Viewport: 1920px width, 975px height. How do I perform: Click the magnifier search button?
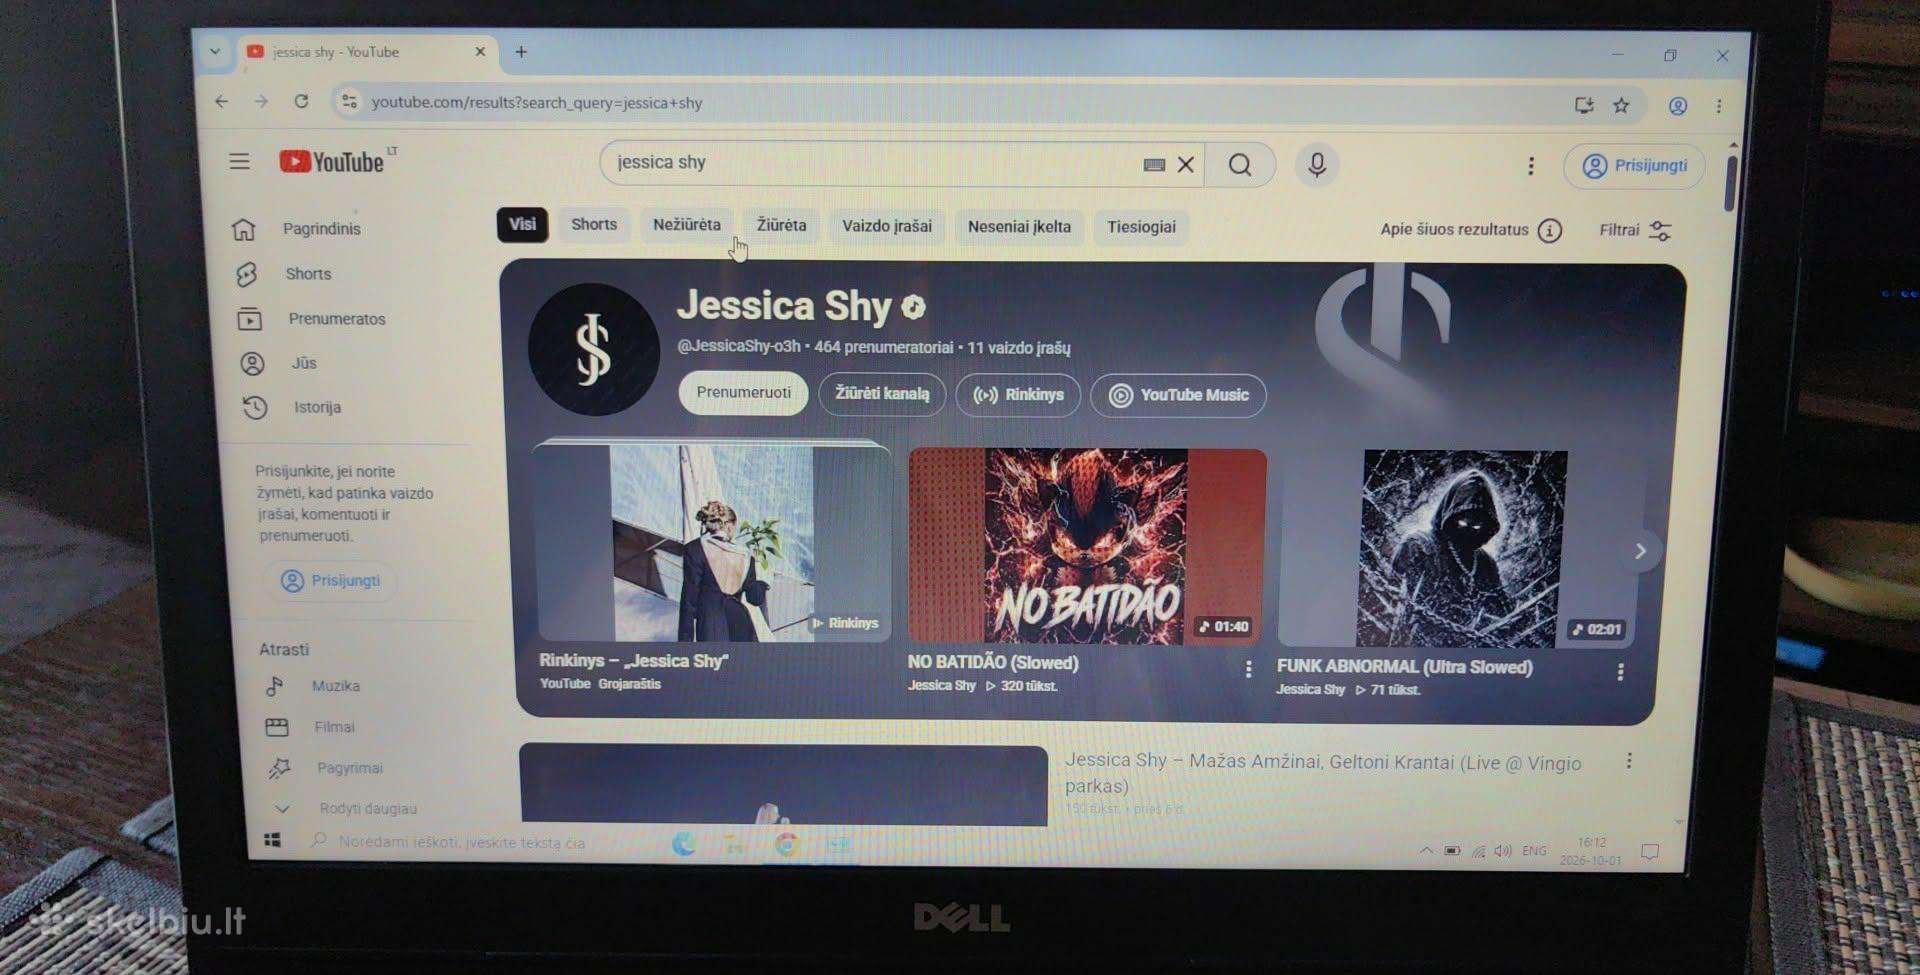tap(1240, 165)
